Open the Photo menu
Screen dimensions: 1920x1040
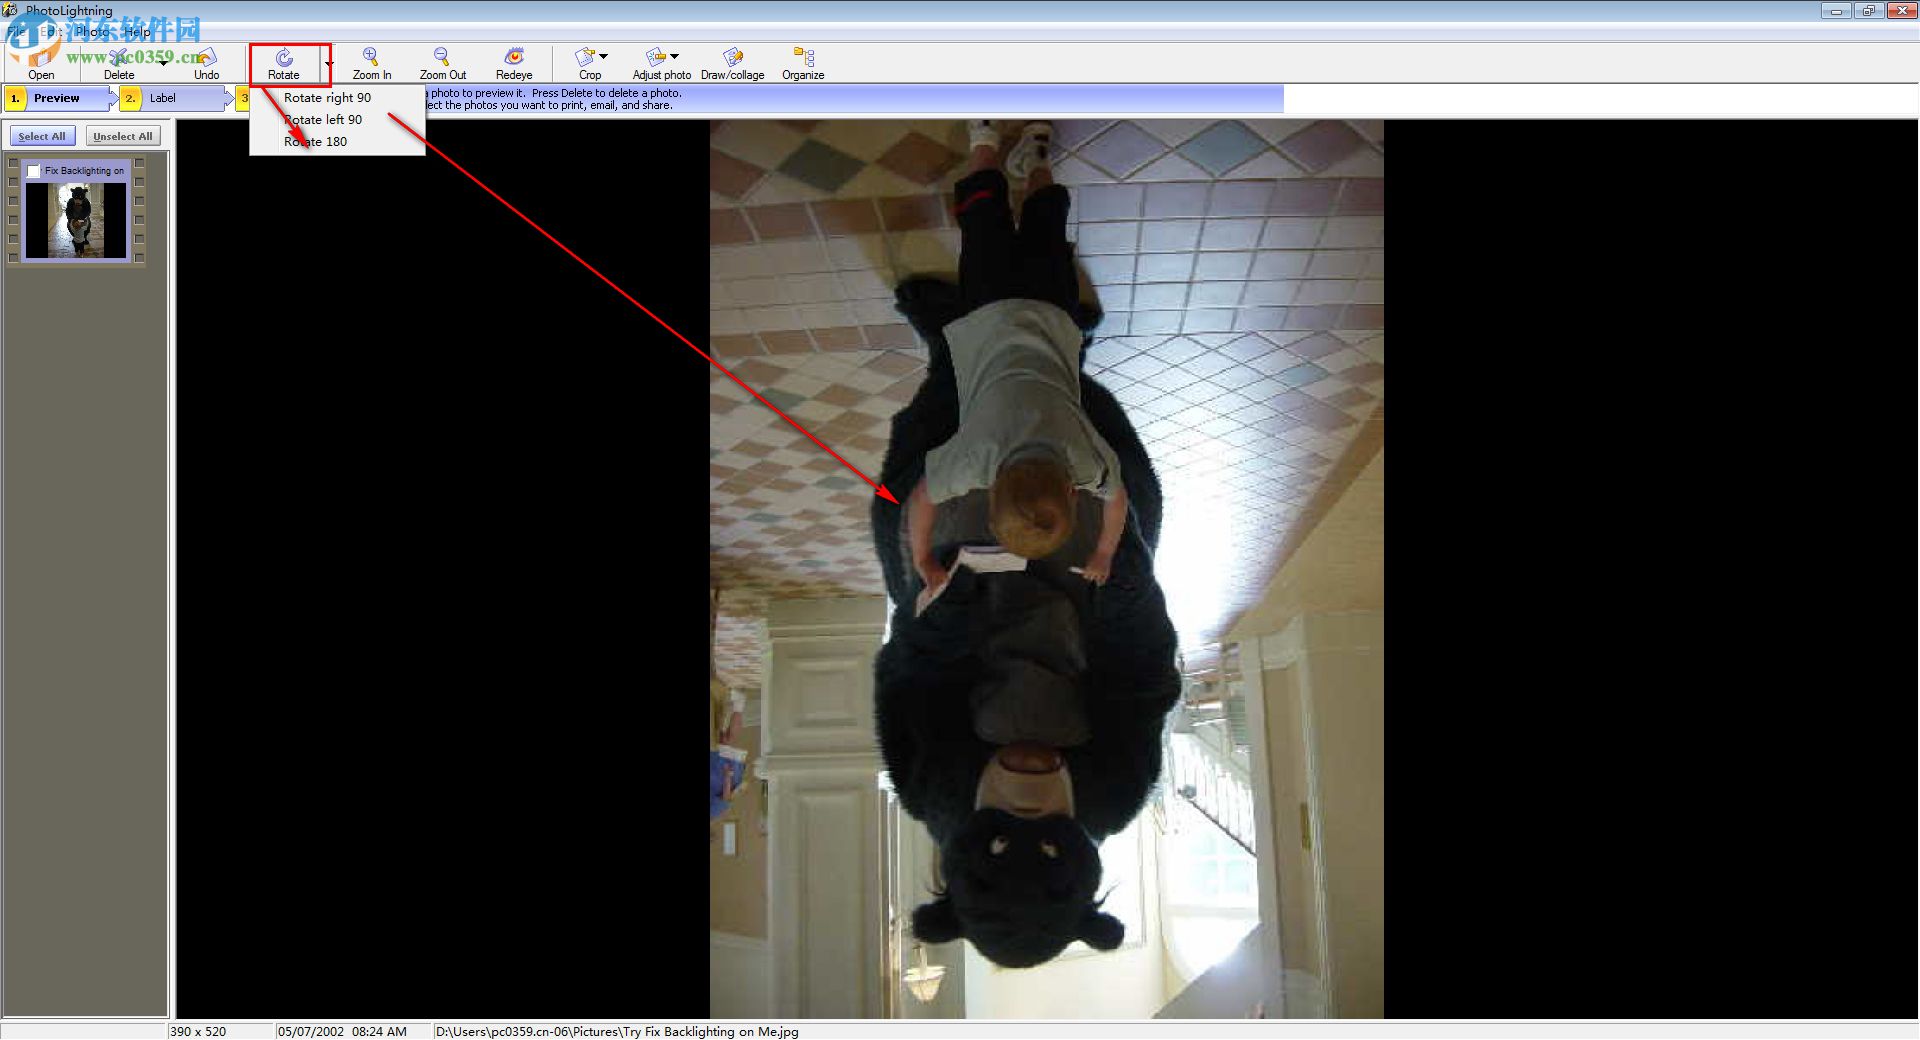click(x=92, y=31)
